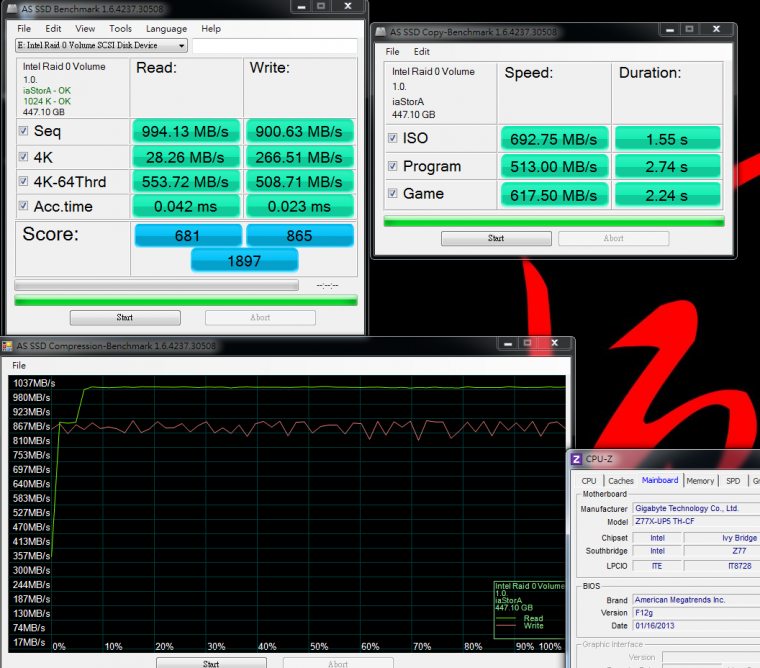
Task: Uncheck the Seq test checkbox
Action: [x=23, y=131]
